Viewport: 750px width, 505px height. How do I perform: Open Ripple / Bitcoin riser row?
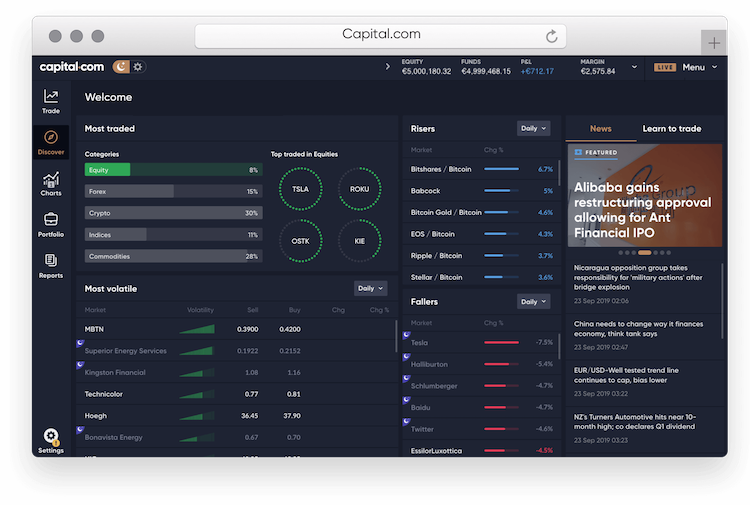[481, 255]
